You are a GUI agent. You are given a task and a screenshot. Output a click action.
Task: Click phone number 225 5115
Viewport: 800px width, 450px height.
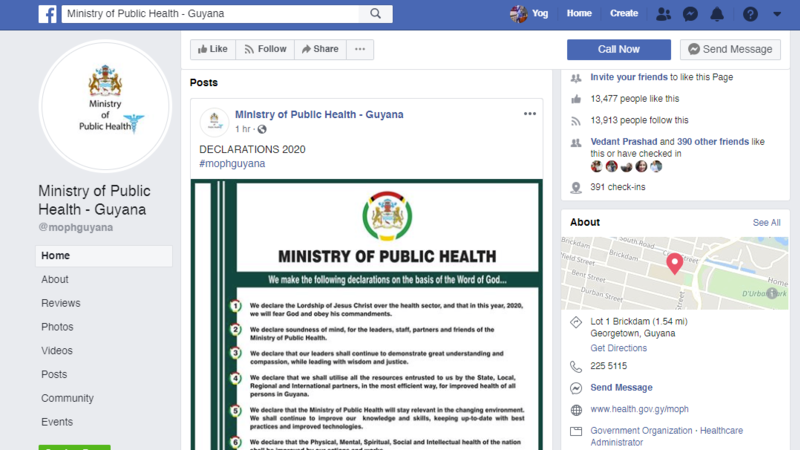click(609, 366)
